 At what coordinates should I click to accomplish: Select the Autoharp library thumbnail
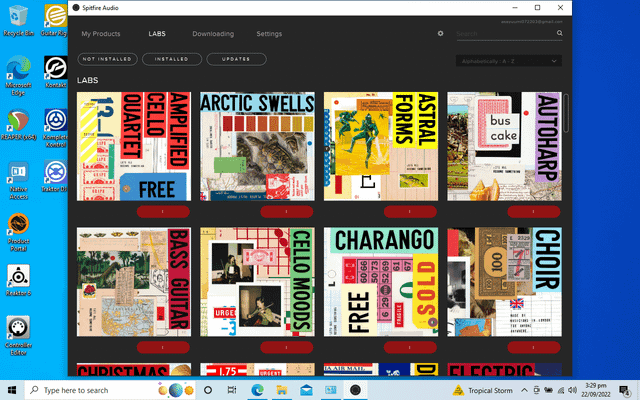coord(504,146)
